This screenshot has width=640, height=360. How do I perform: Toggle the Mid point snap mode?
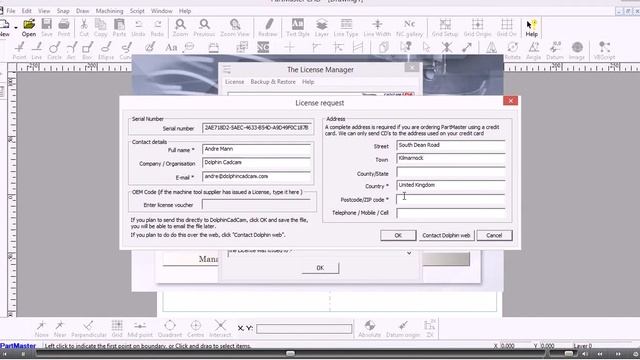point(140,329)
